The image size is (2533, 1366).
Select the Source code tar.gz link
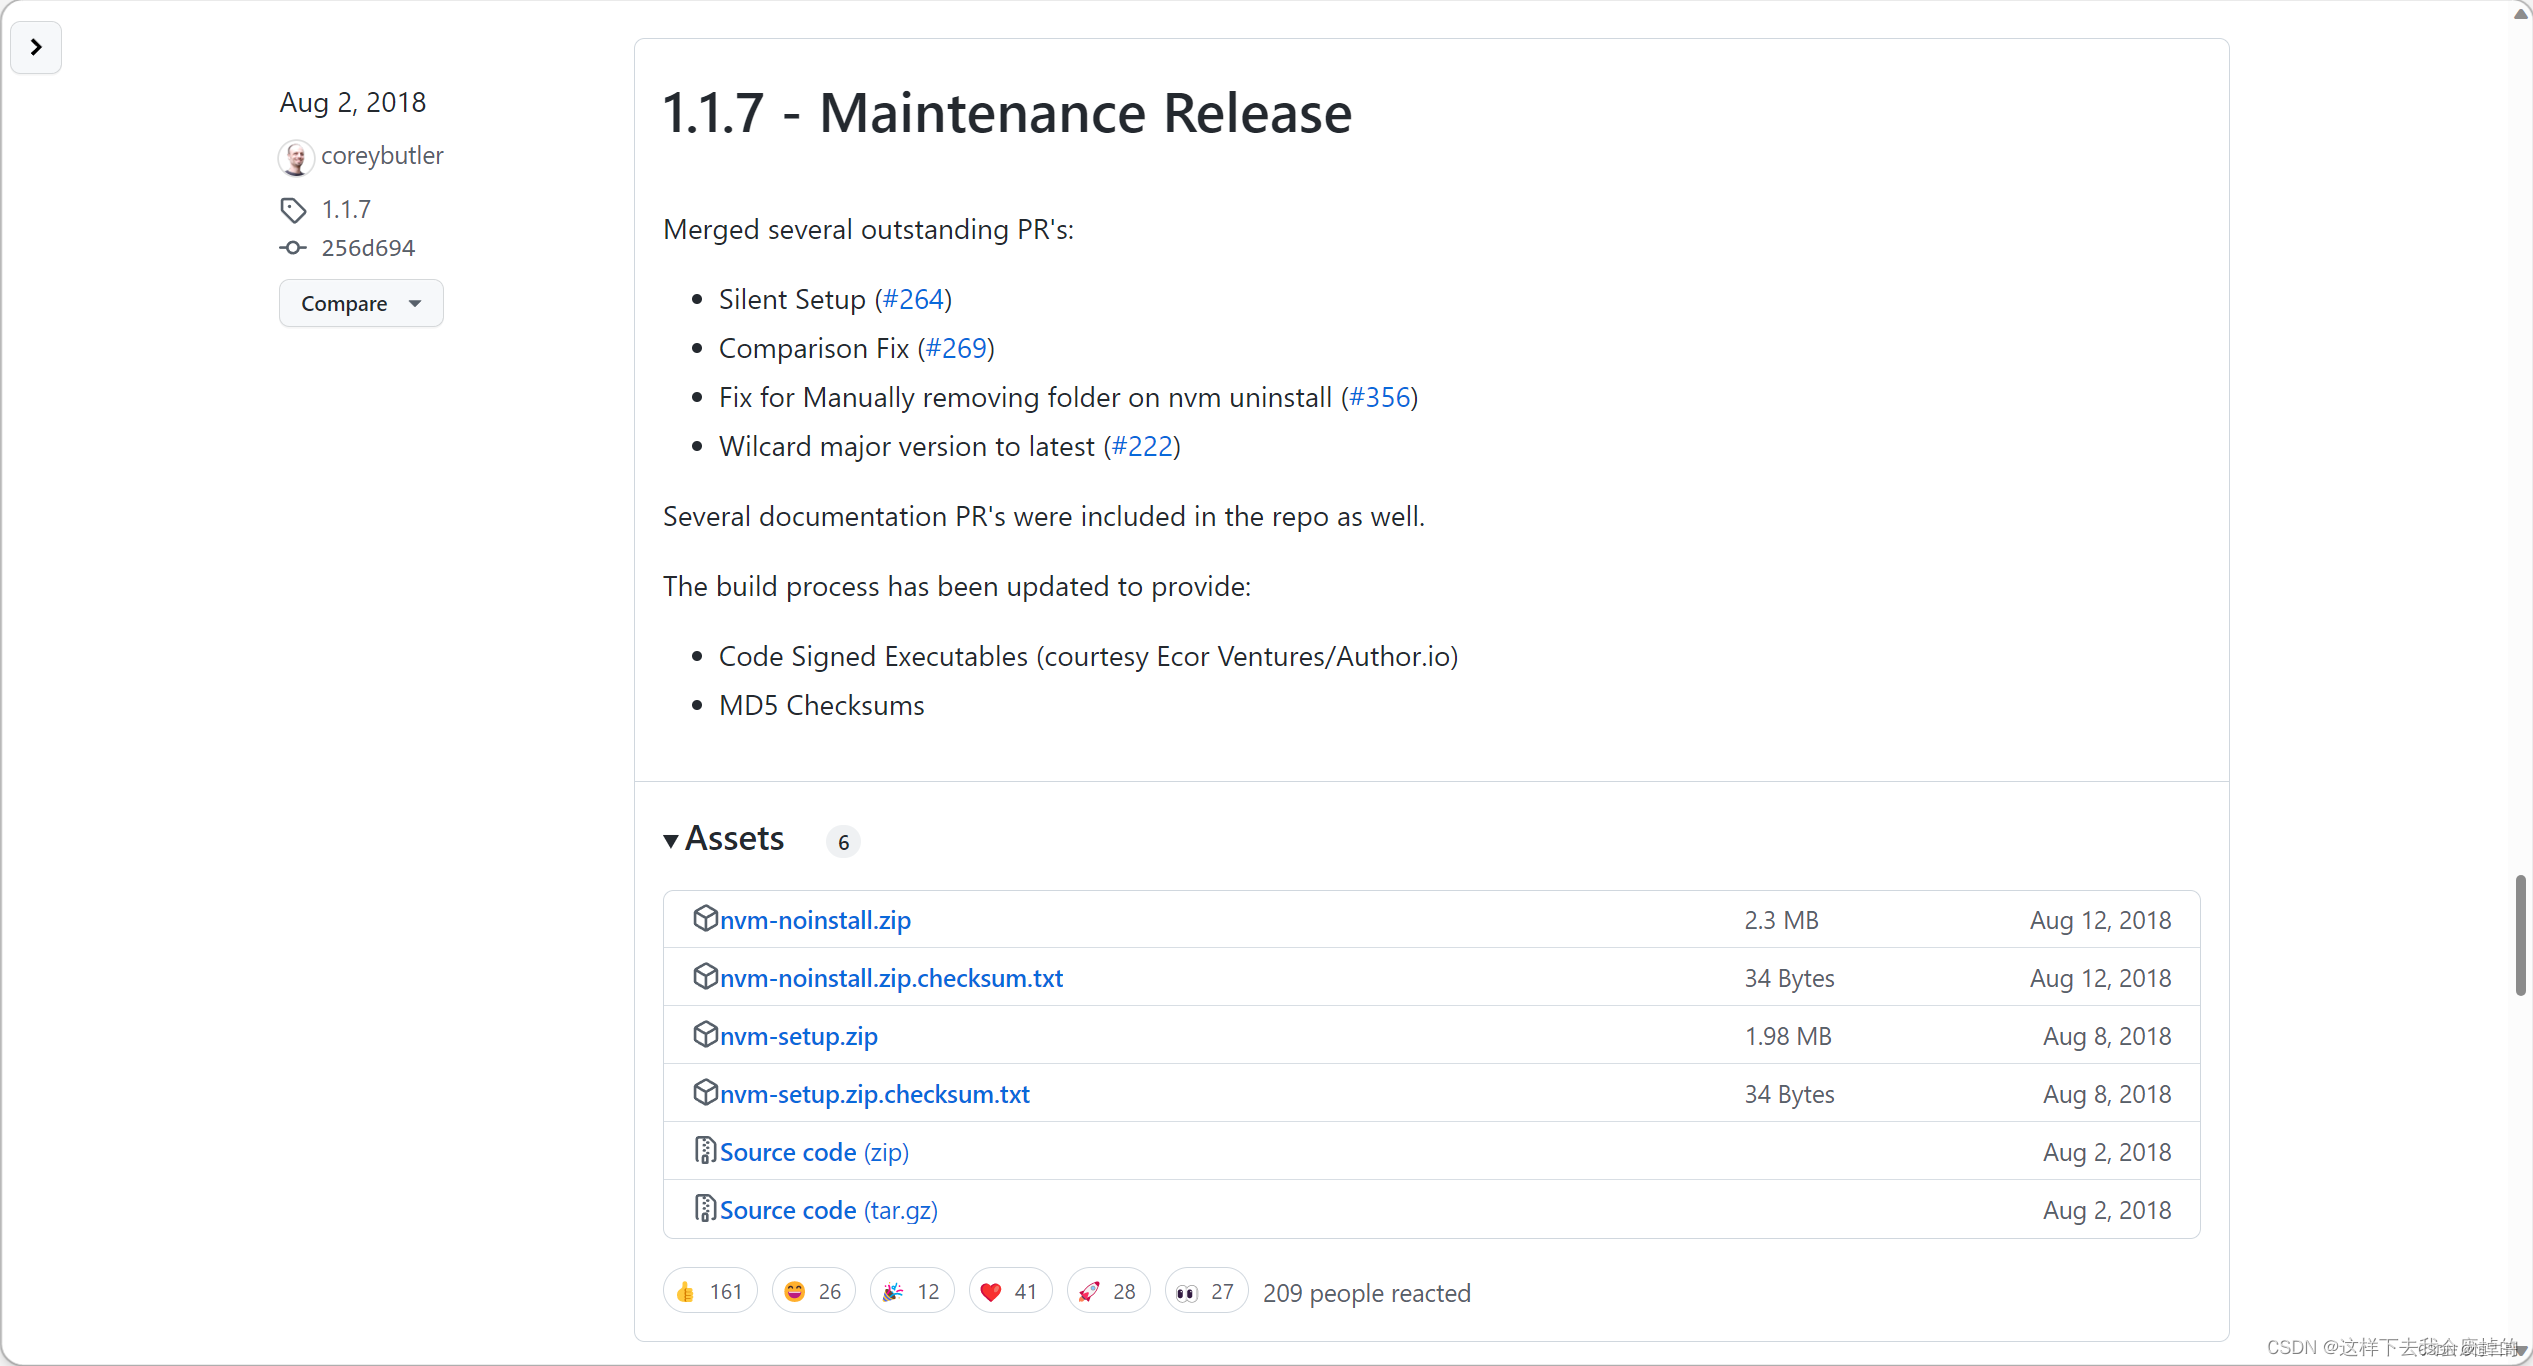click(828, 1210)
